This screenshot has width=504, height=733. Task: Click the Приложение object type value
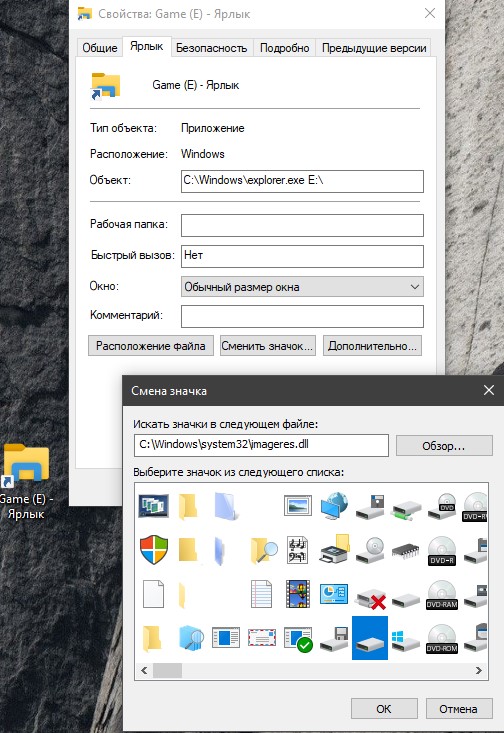213,128
